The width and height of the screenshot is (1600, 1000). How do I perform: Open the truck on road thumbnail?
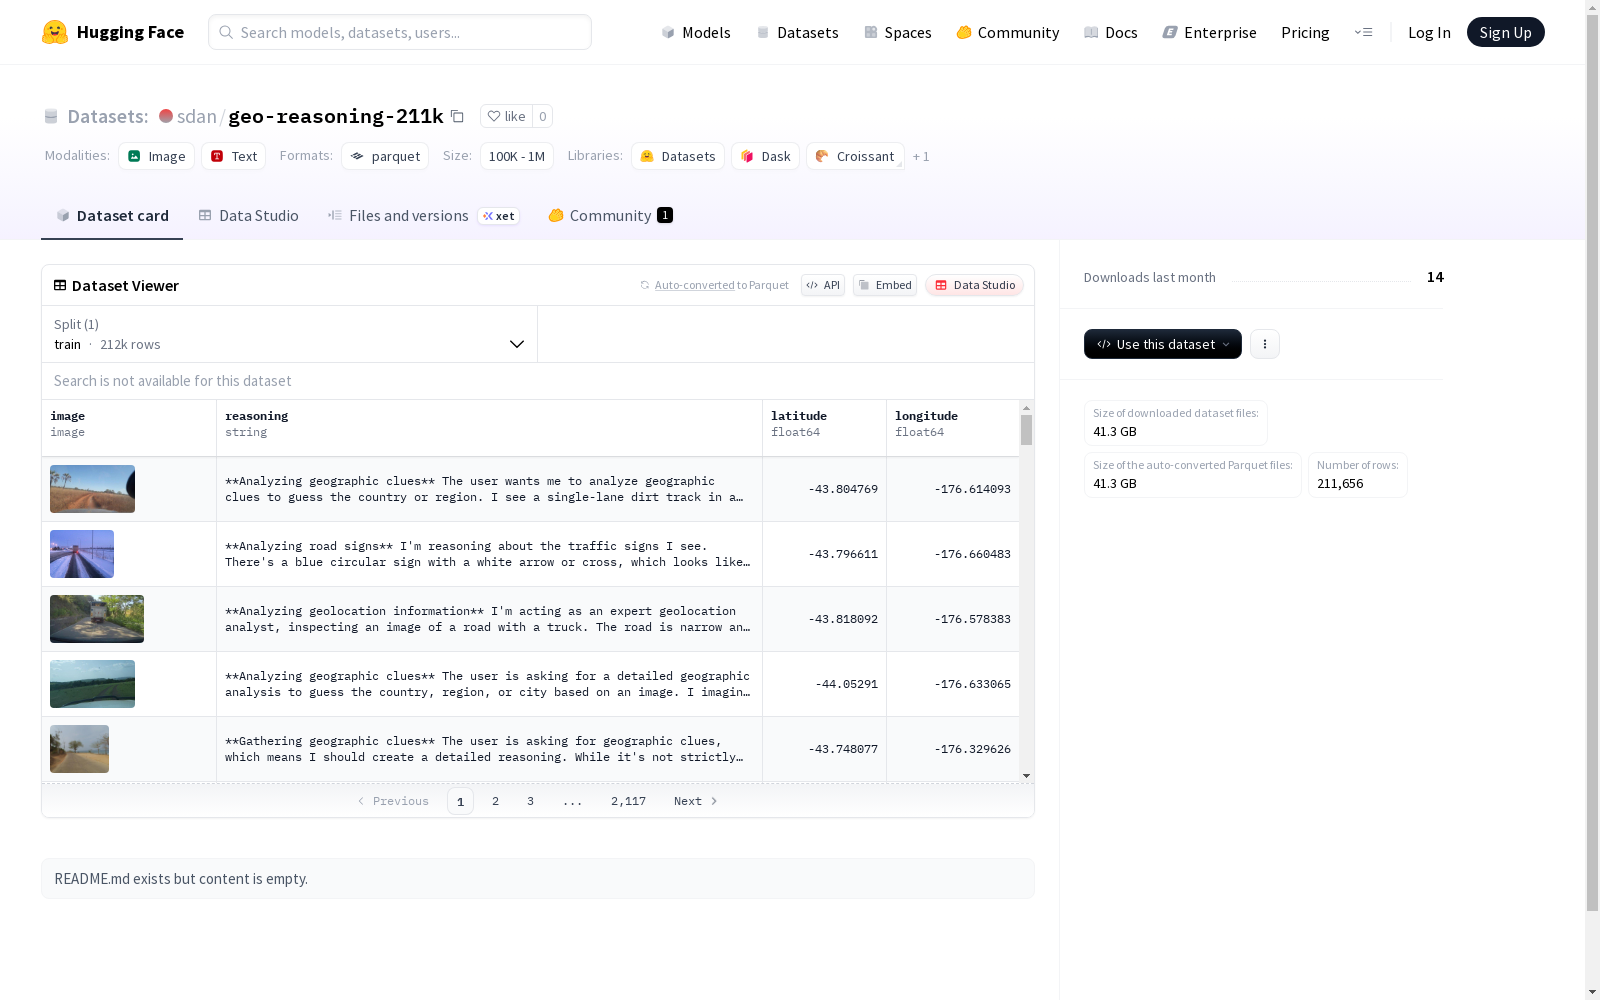click(97, 619)
